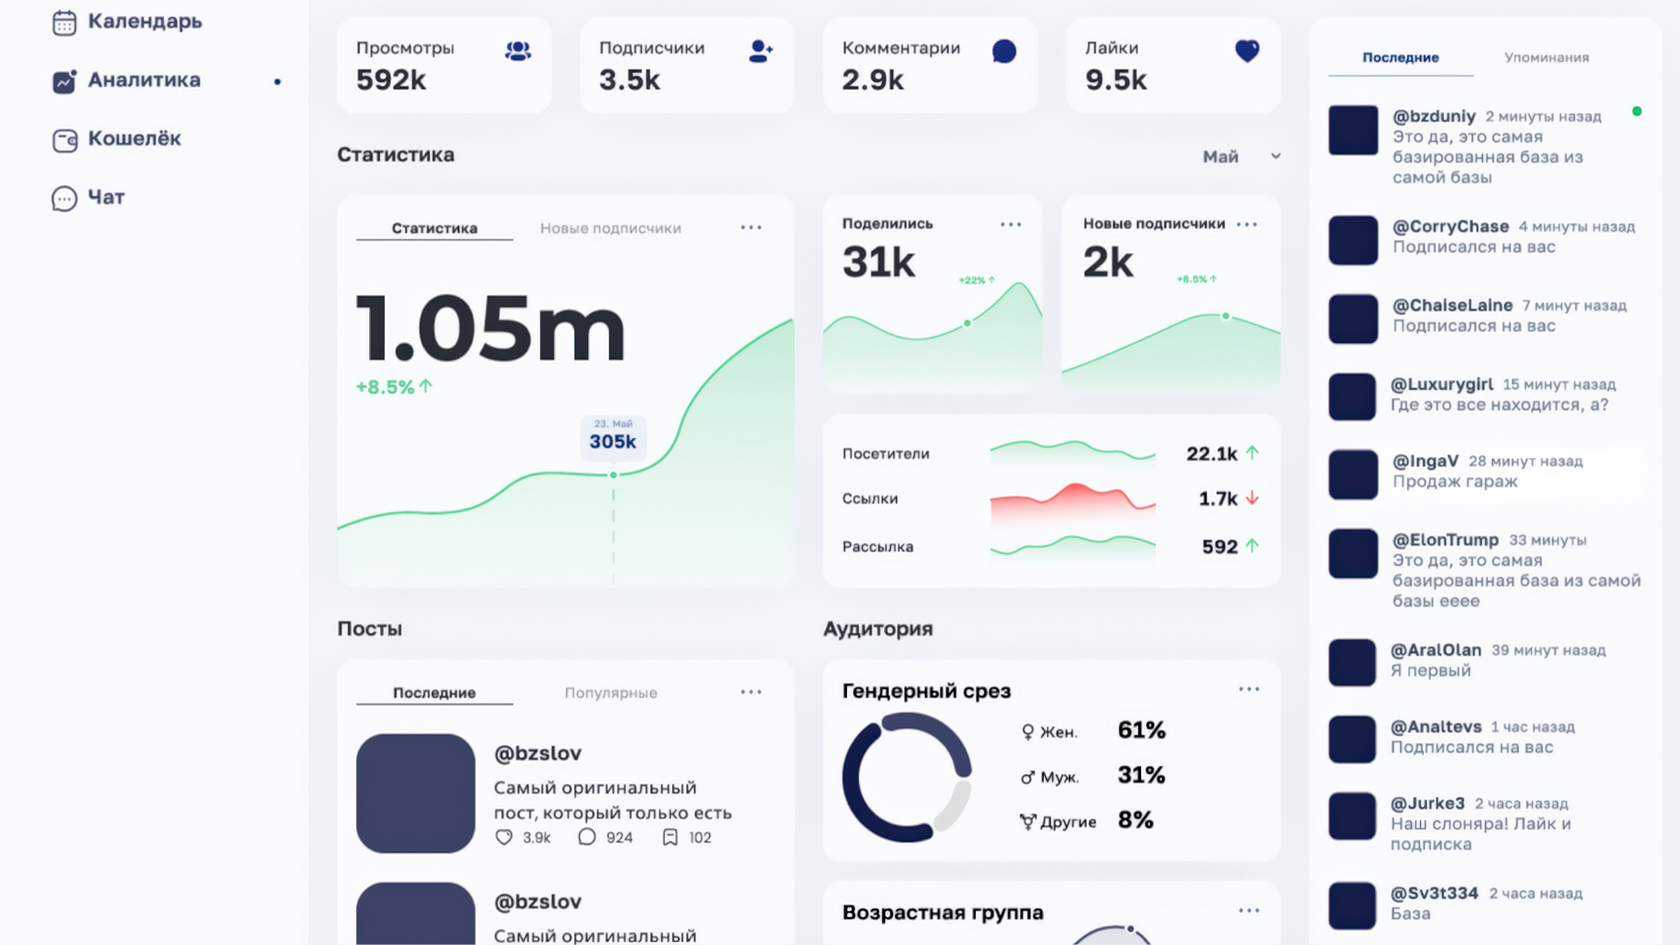This screenshot has height=945, width=1680.
Task: Open @Sv3t334's comment 'База'
Action: coord(1410,914)
